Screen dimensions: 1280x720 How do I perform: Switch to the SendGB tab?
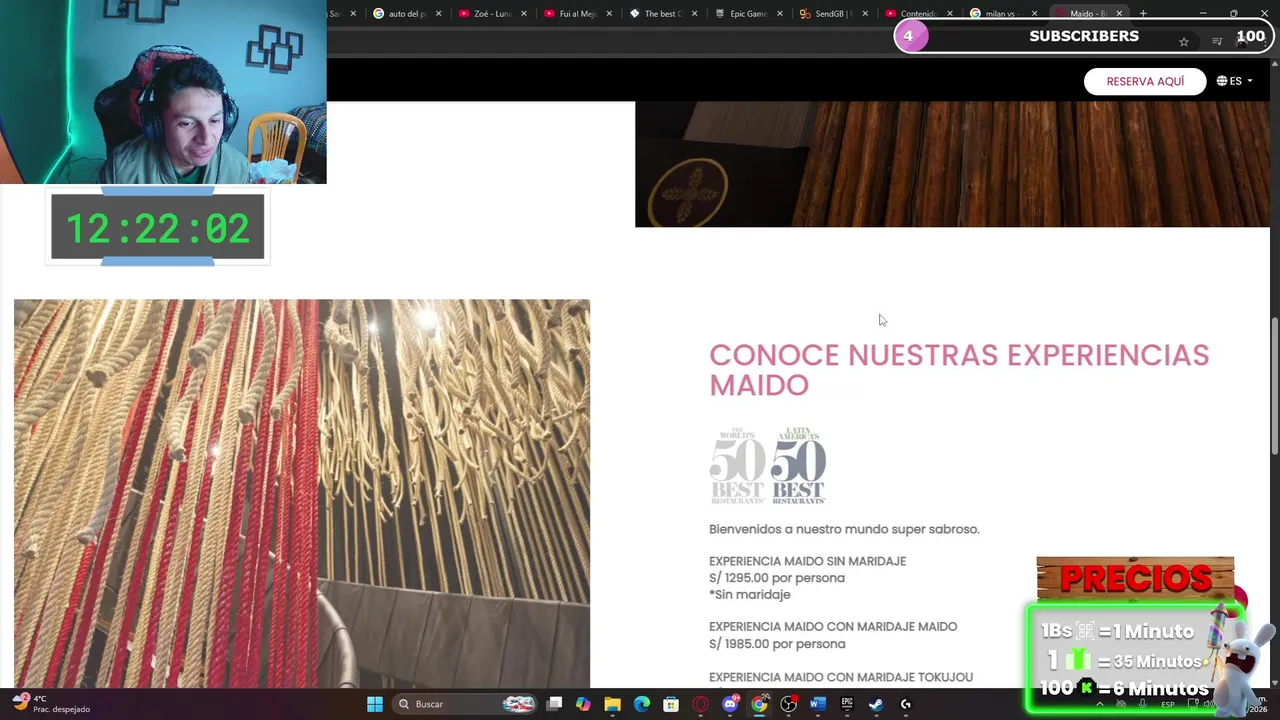pyautogui.click(x=833, y=13)
